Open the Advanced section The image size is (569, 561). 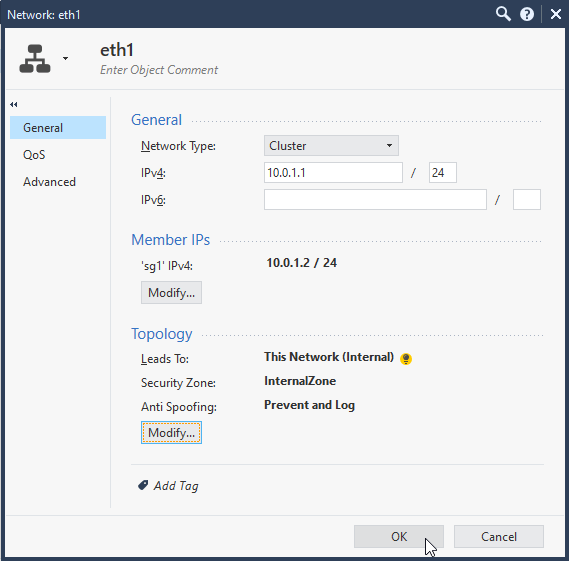coord(49,182)
